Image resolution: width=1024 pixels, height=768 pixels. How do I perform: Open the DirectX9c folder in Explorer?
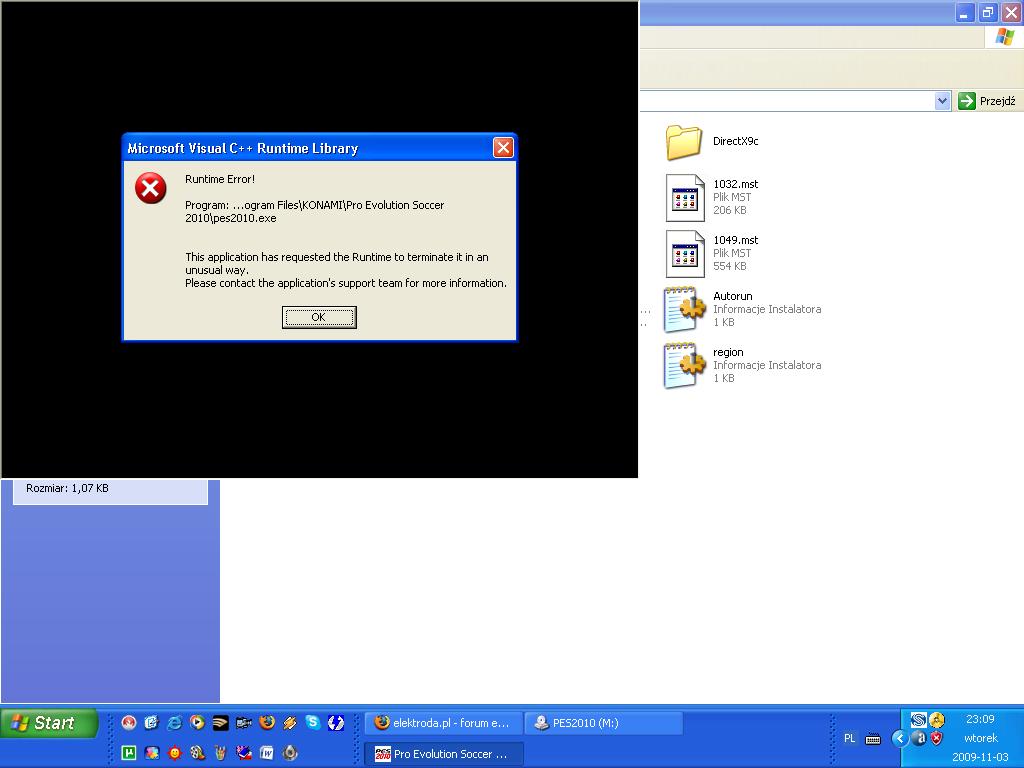[711, 142]
